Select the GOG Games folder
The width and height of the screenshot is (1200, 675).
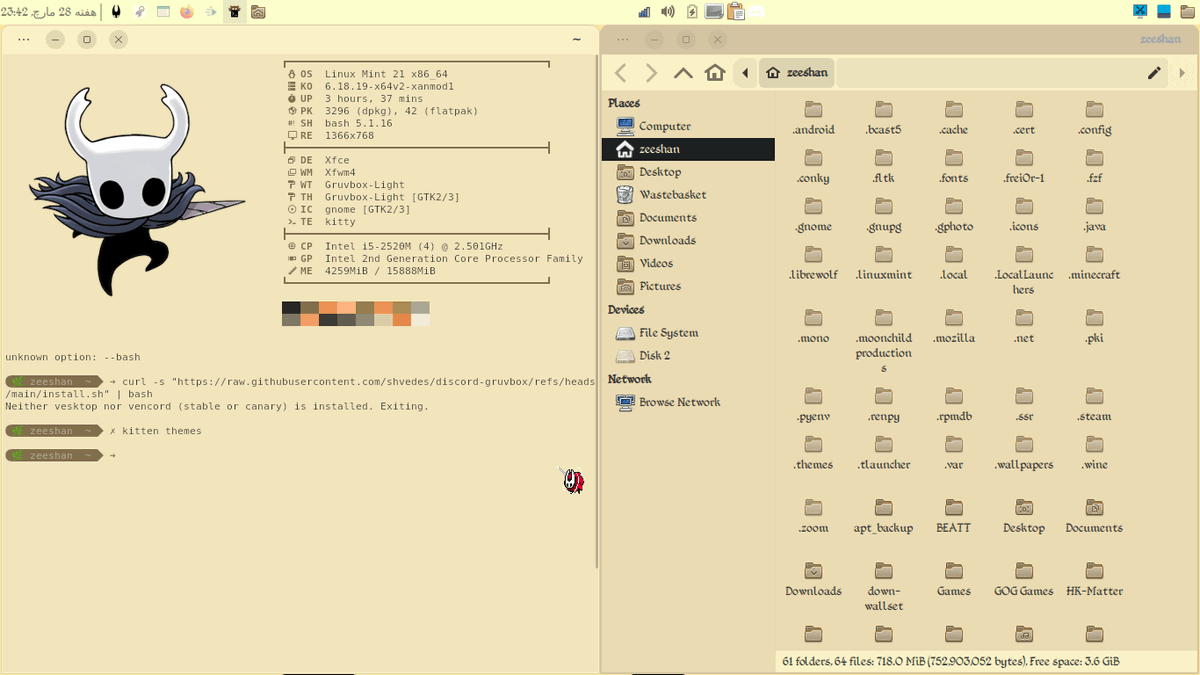coord(1024,579)
